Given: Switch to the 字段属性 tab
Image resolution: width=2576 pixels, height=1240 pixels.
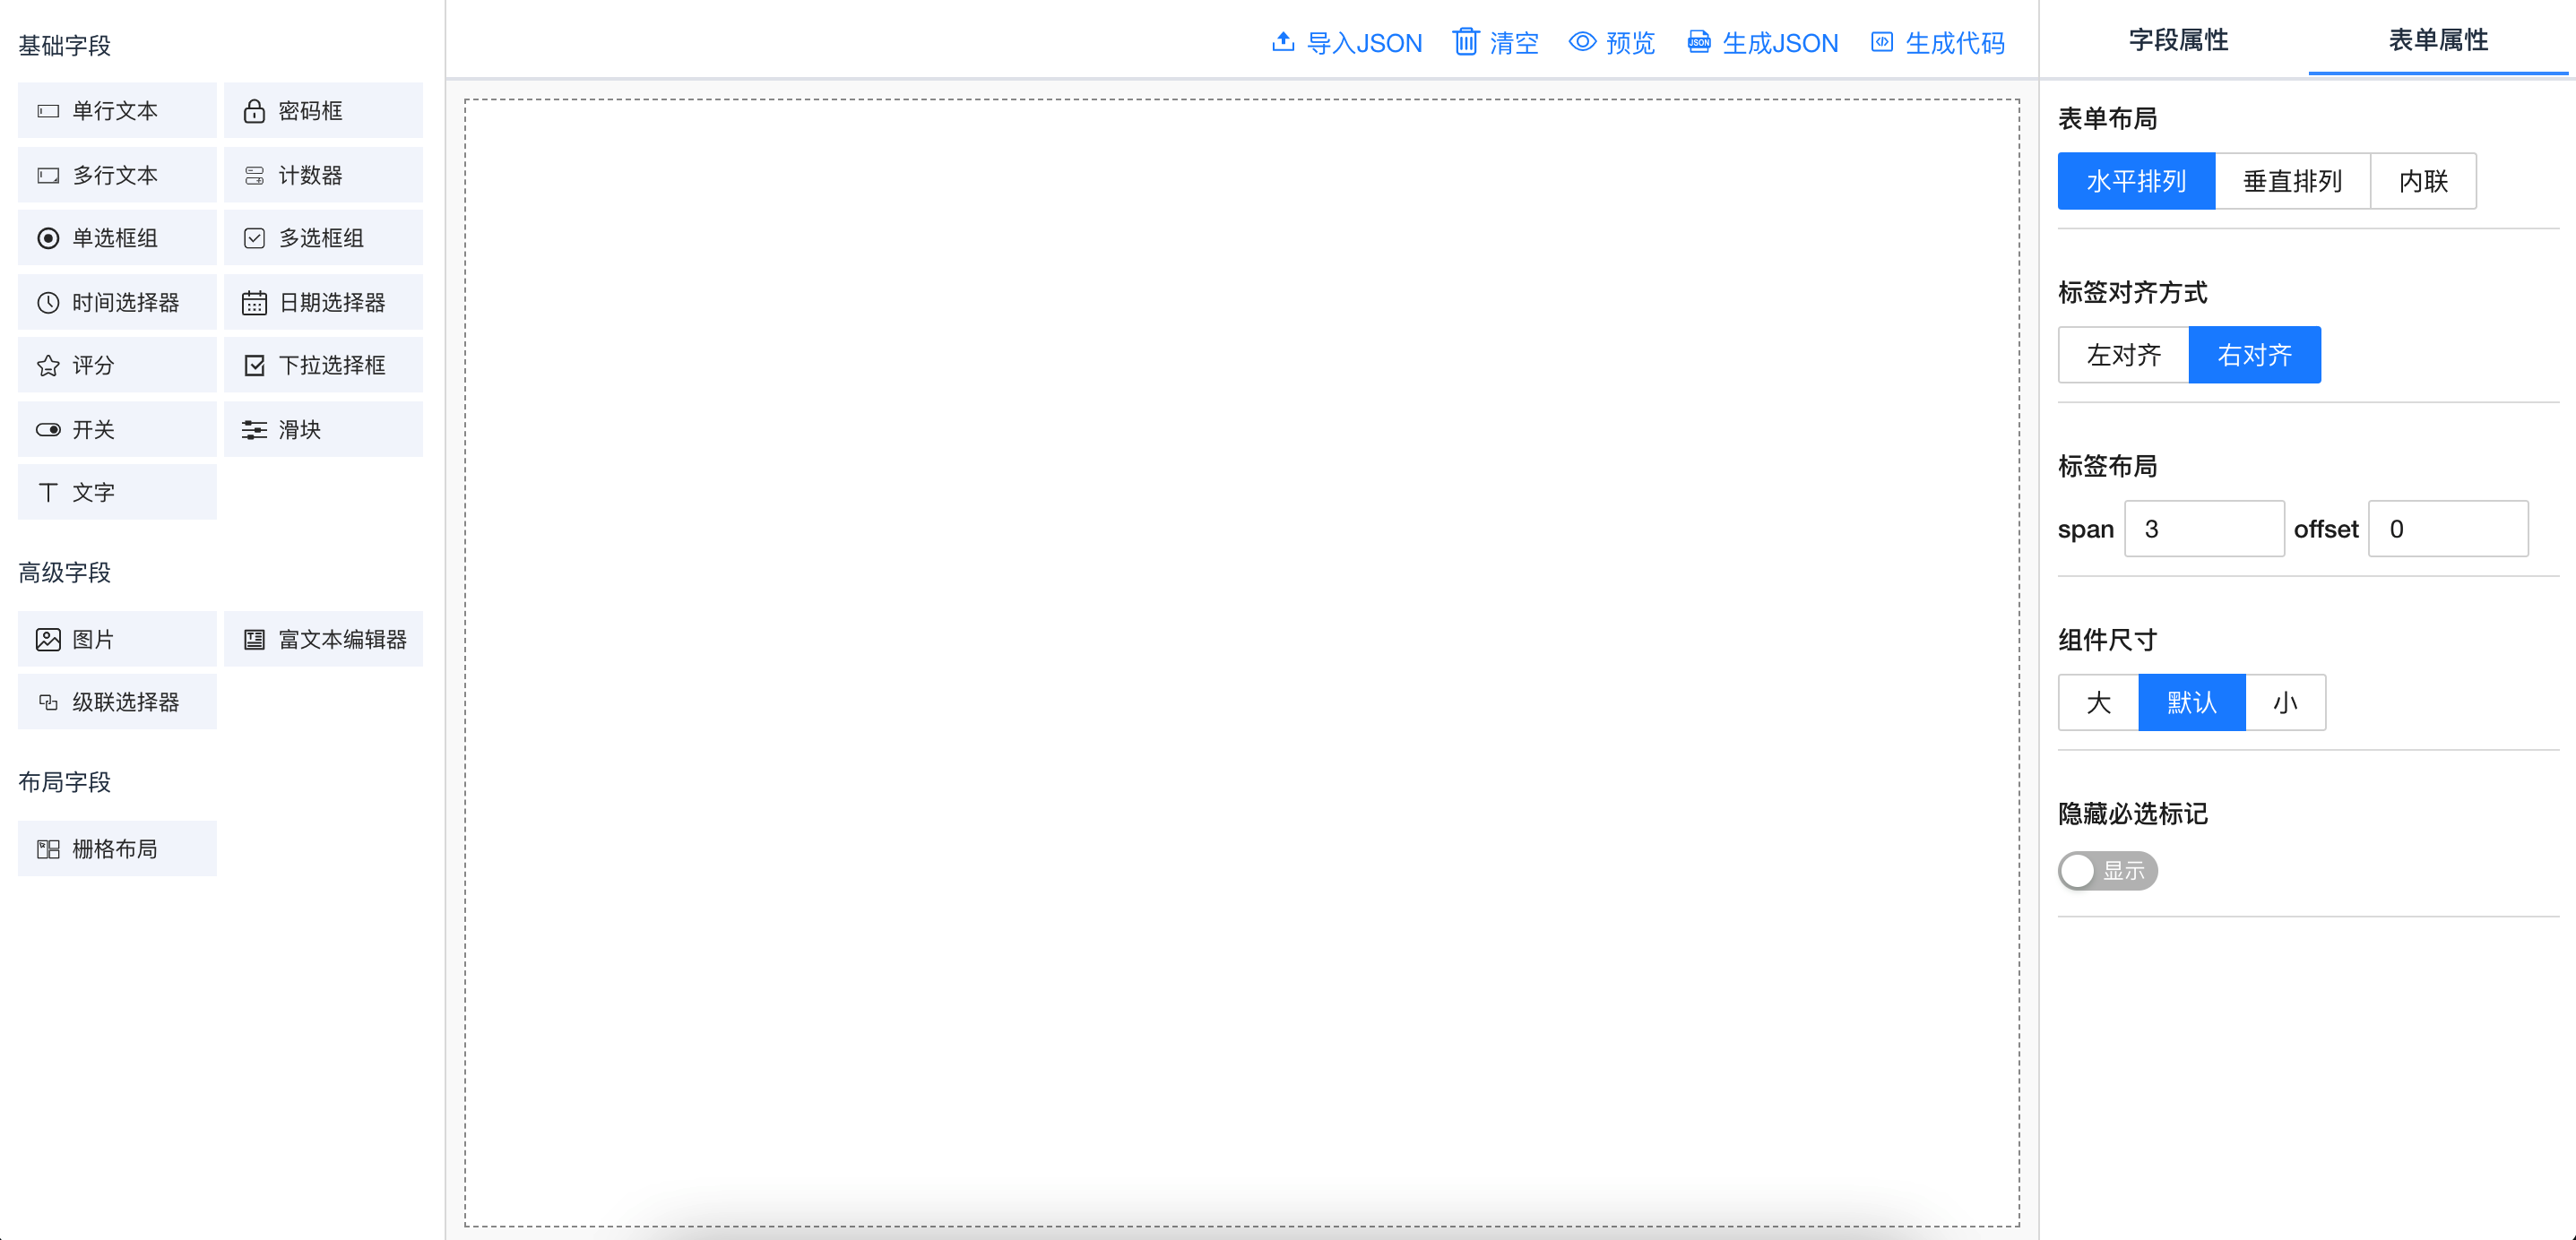Looking at the screenshot, I should tap(2177, 40).
